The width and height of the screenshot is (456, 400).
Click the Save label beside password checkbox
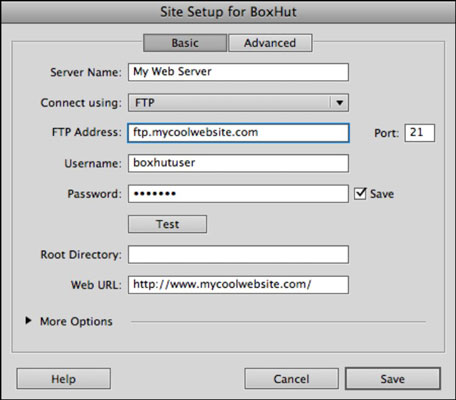(382, 194)
